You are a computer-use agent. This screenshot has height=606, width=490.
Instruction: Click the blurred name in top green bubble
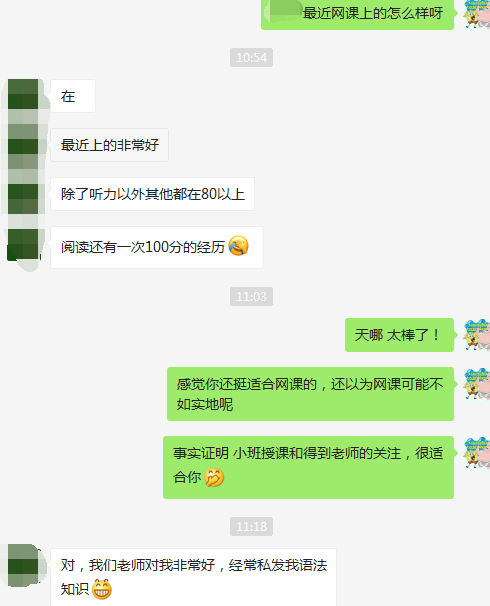283,12
